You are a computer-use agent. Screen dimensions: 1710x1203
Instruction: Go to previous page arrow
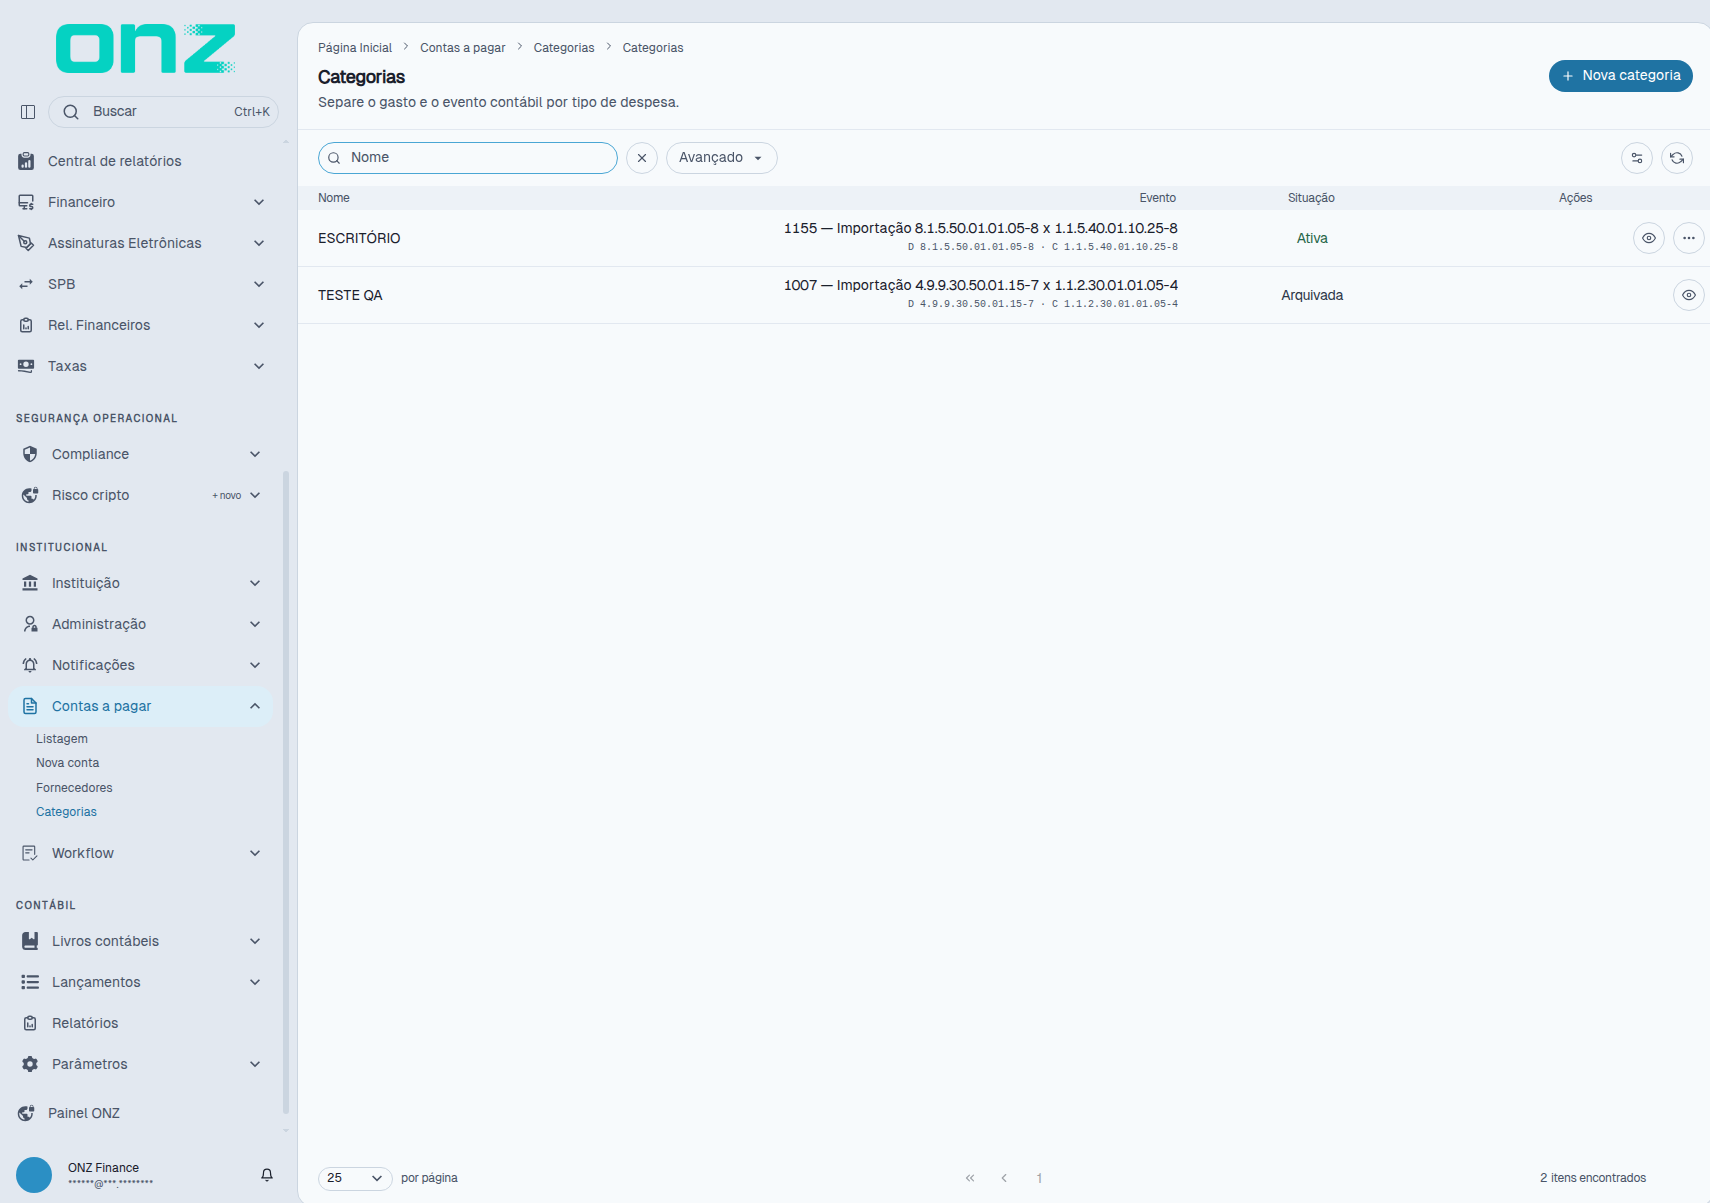click(1004, 1178)
